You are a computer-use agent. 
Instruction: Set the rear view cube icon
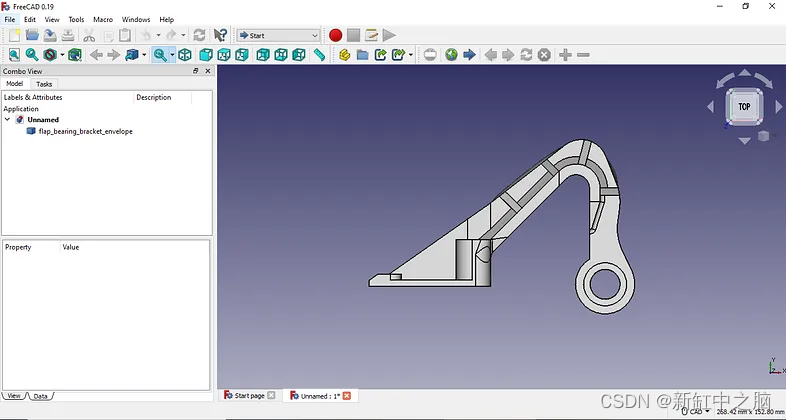pyautogui.click(x=263, y=55)
